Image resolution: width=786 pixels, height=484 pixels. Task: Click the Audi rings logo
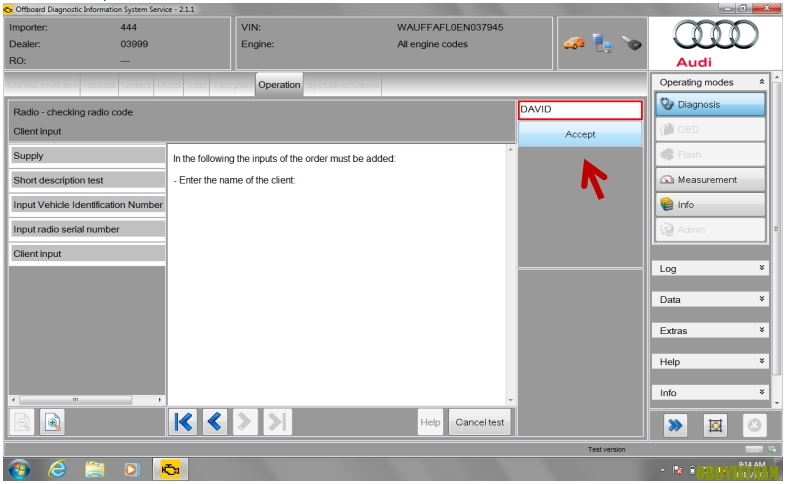coord(715,35)
